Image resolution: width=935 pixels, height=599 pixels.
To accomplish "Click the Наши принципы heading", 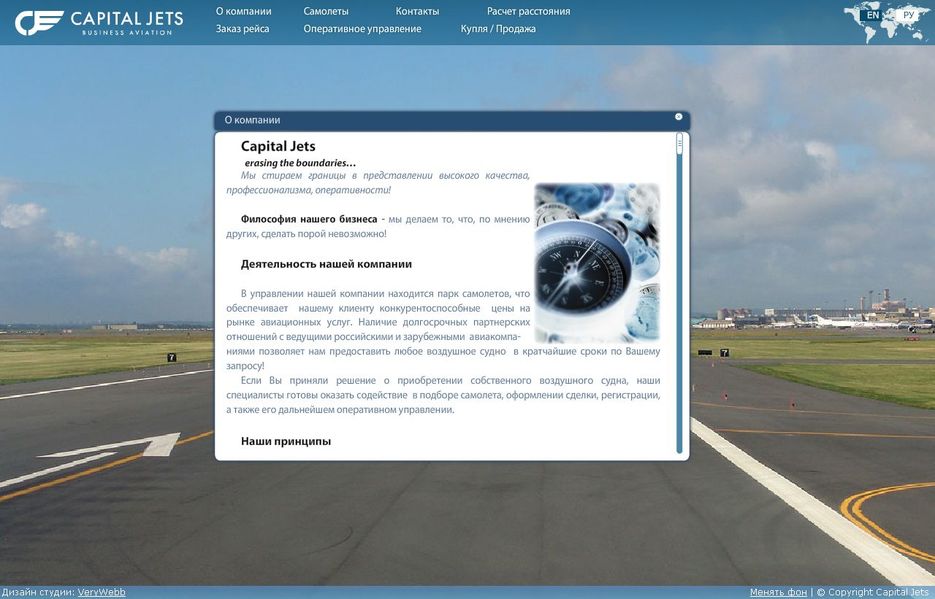I will point(286,441).
